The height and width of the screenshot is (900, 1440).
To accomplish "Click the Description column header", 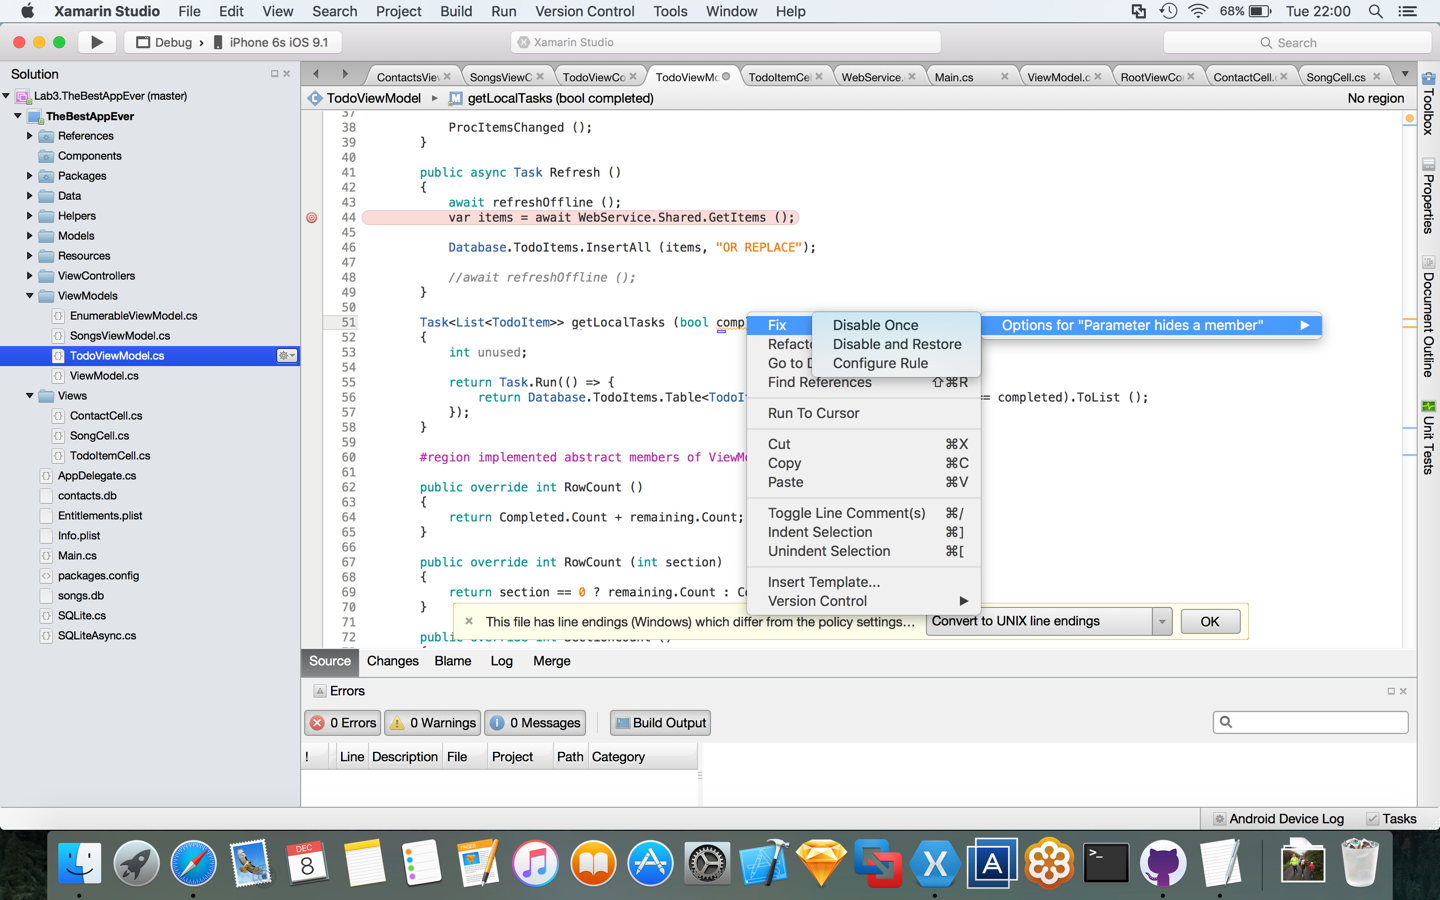I will pos(405,757).
